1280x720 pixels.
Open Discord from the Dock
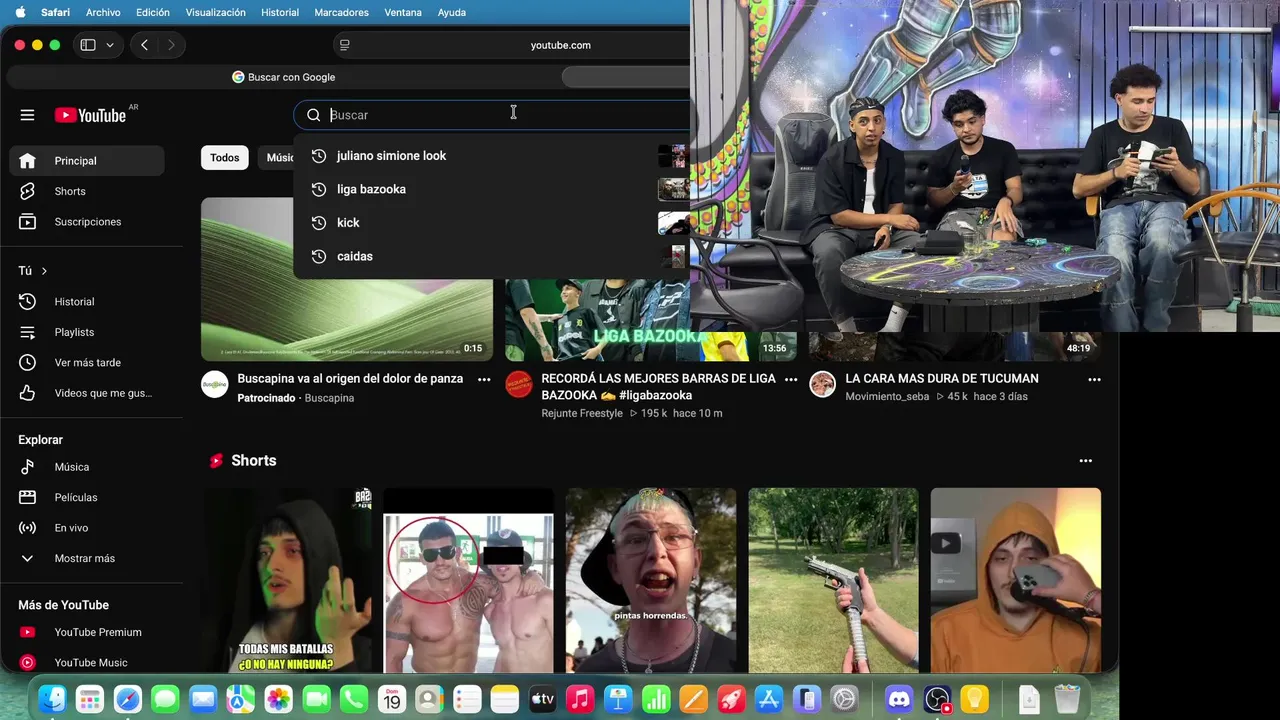tap(899, 699)
